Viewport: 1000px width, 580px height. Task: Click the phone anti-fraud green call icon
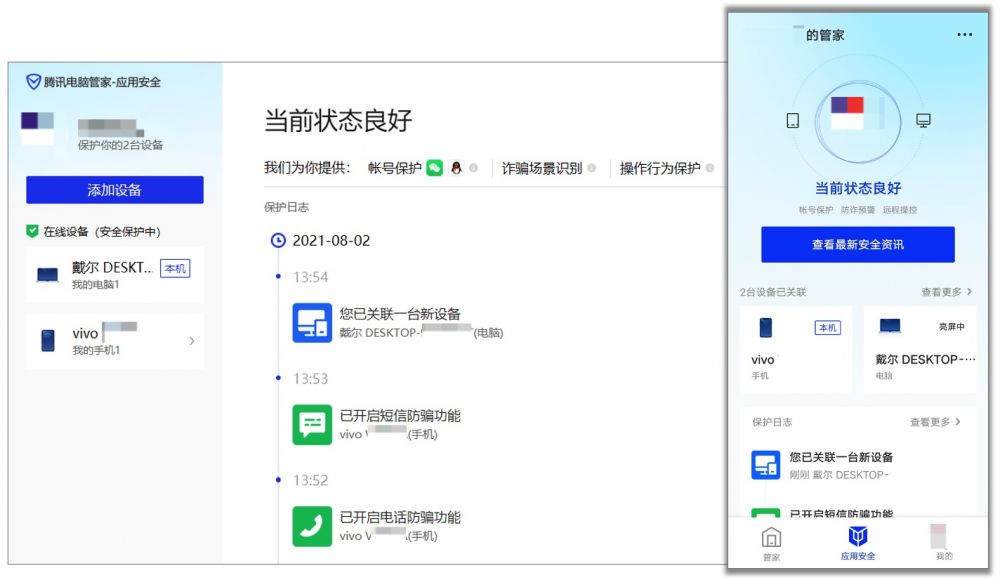tap(312, 526)
